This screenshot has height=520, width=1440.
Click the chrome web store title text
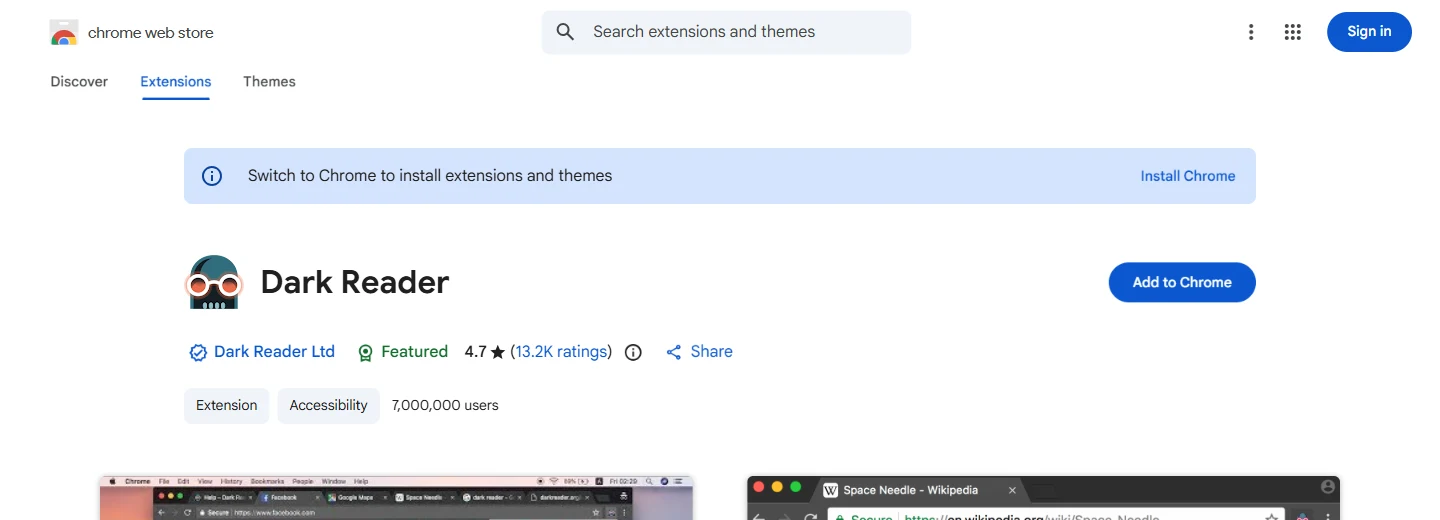[x=151, y=33]
